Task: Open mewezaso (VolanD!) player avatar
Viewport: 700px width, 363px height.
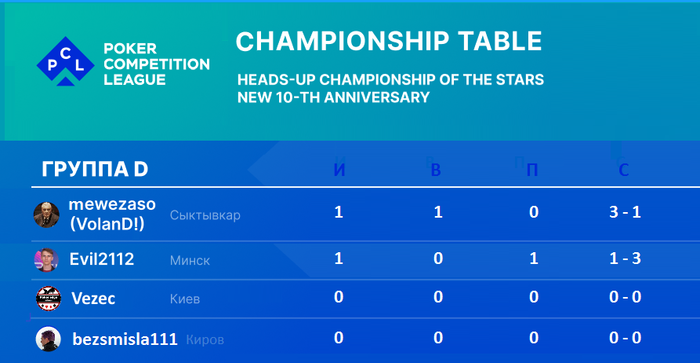Action: click(x=46, y=215)
